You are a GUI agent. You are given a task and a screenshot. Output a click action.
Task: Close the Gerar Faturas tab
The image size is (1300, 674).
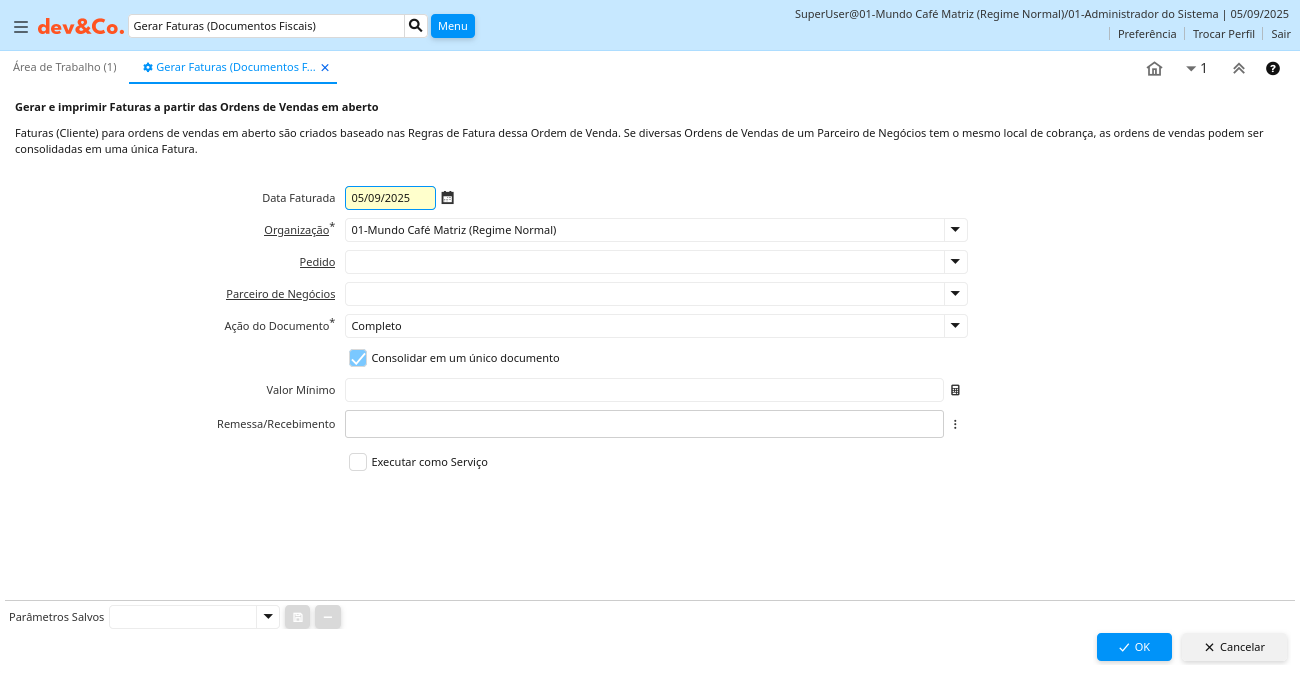(x=325, y=68)
